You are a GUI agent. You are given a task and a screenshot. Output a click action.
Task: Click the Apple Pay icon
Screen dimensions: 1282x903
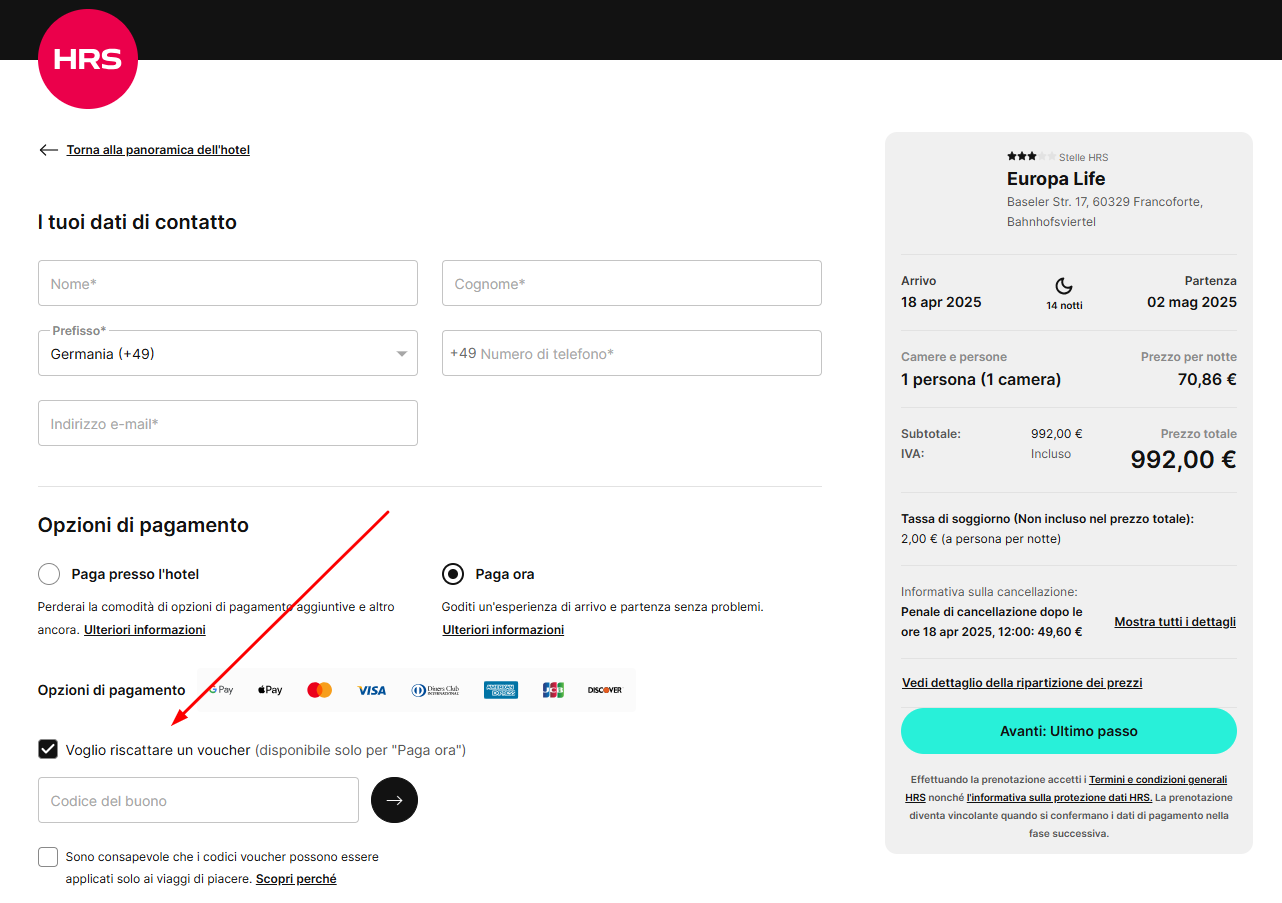270,690
